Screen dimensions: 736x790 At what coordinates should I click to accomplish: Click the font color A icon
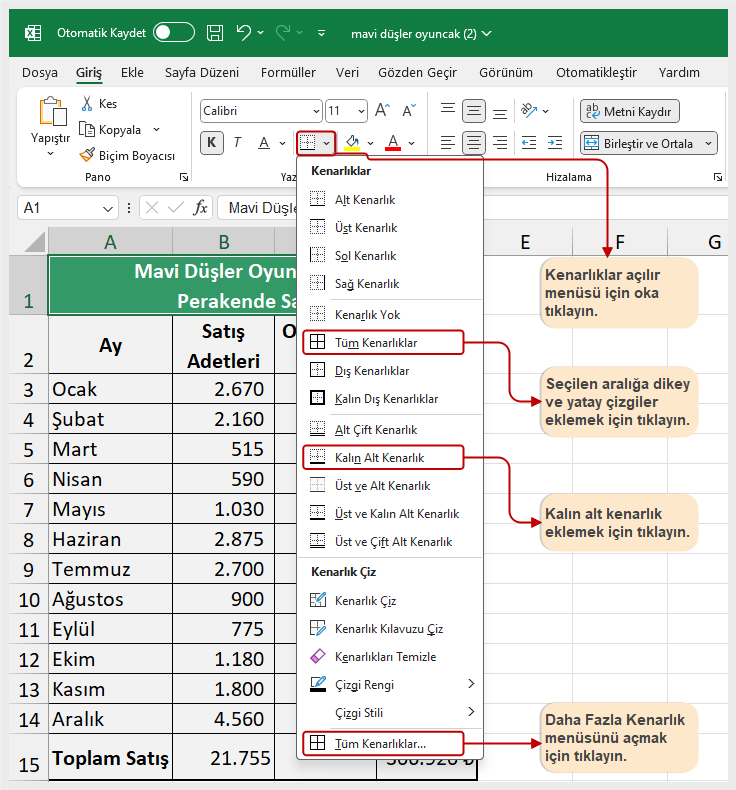[x=393, y=143]
